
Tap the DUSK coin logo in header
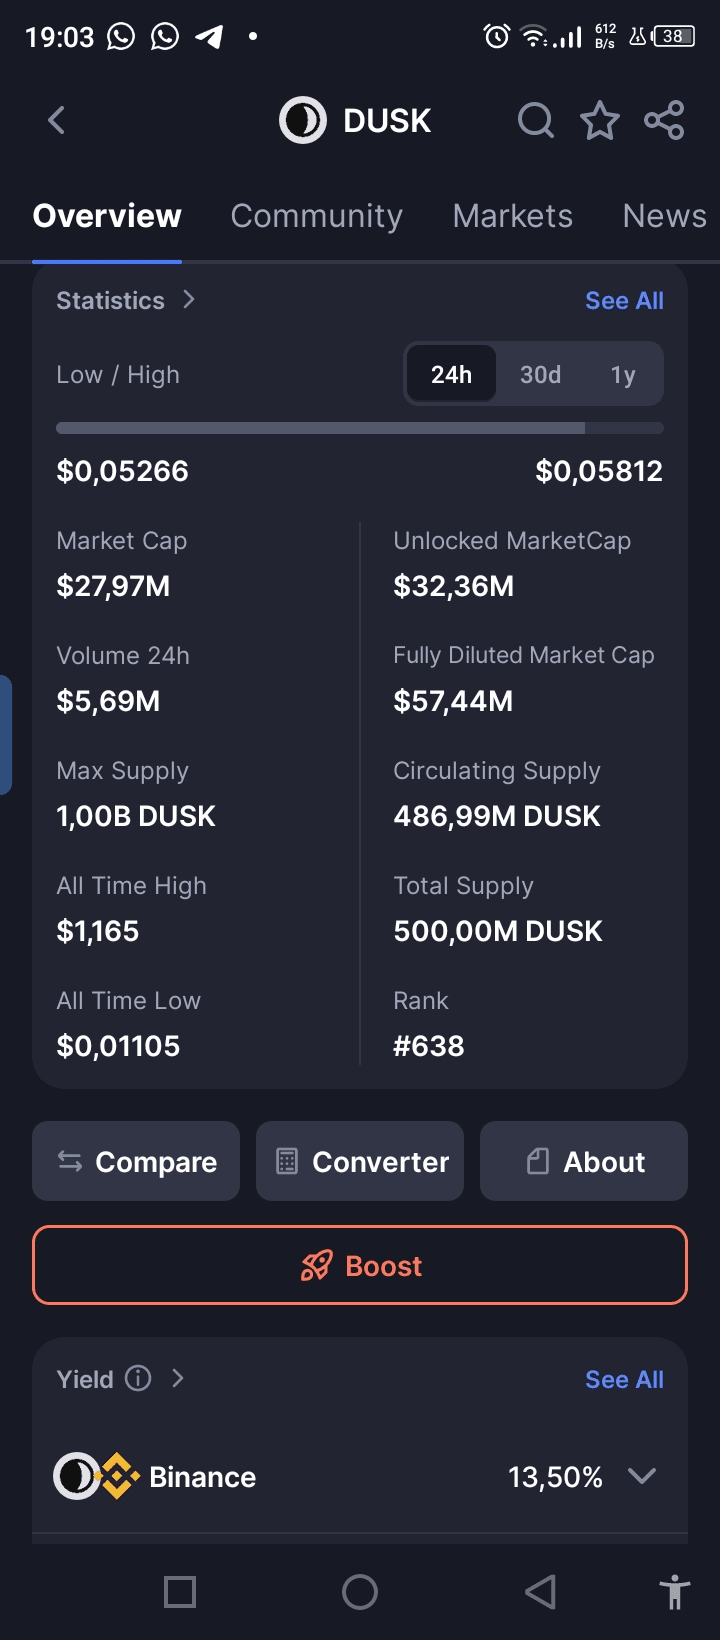pyautogui.click(x=302, y=121)
